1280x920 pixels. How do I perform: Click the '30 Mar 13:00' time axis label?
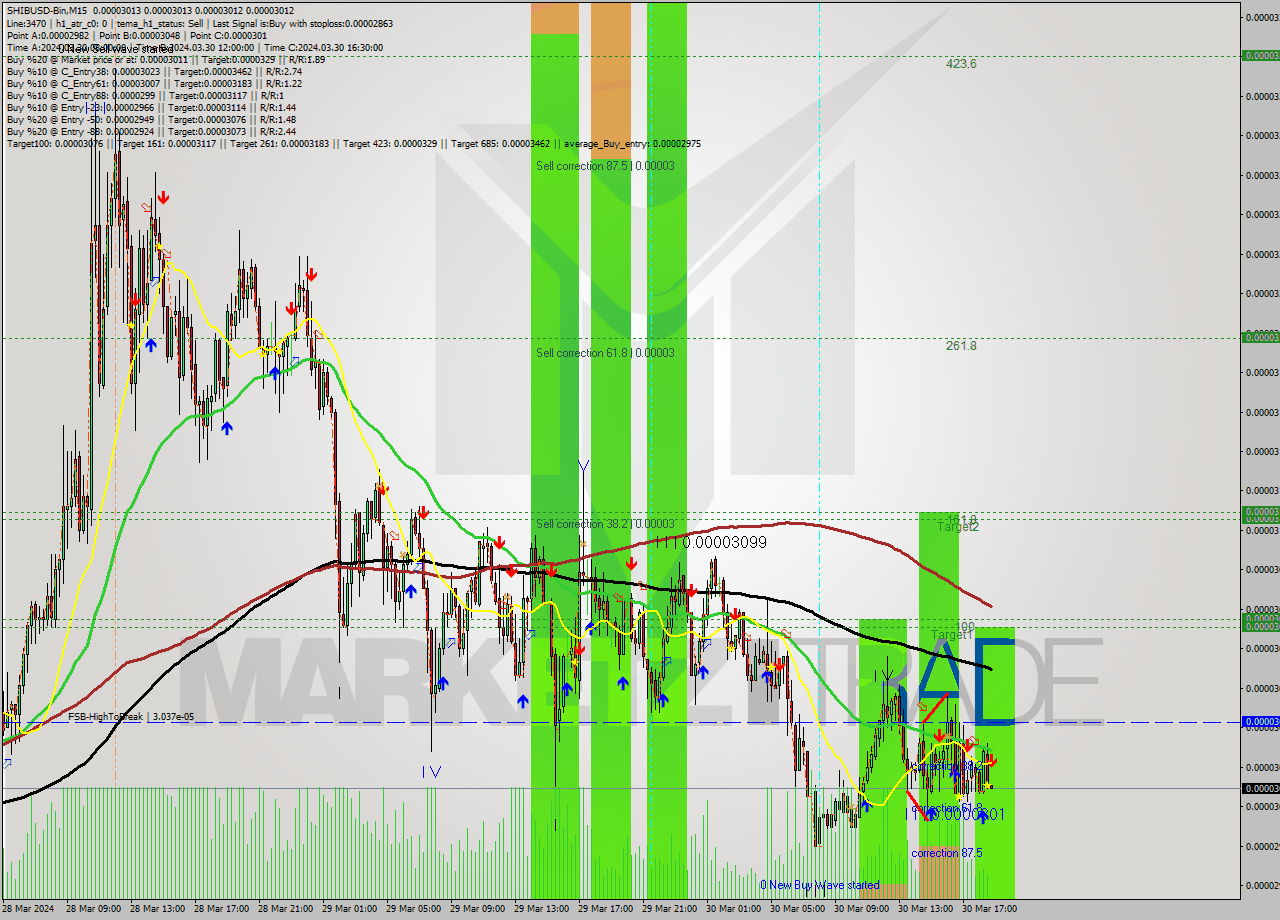pos(925,909)
